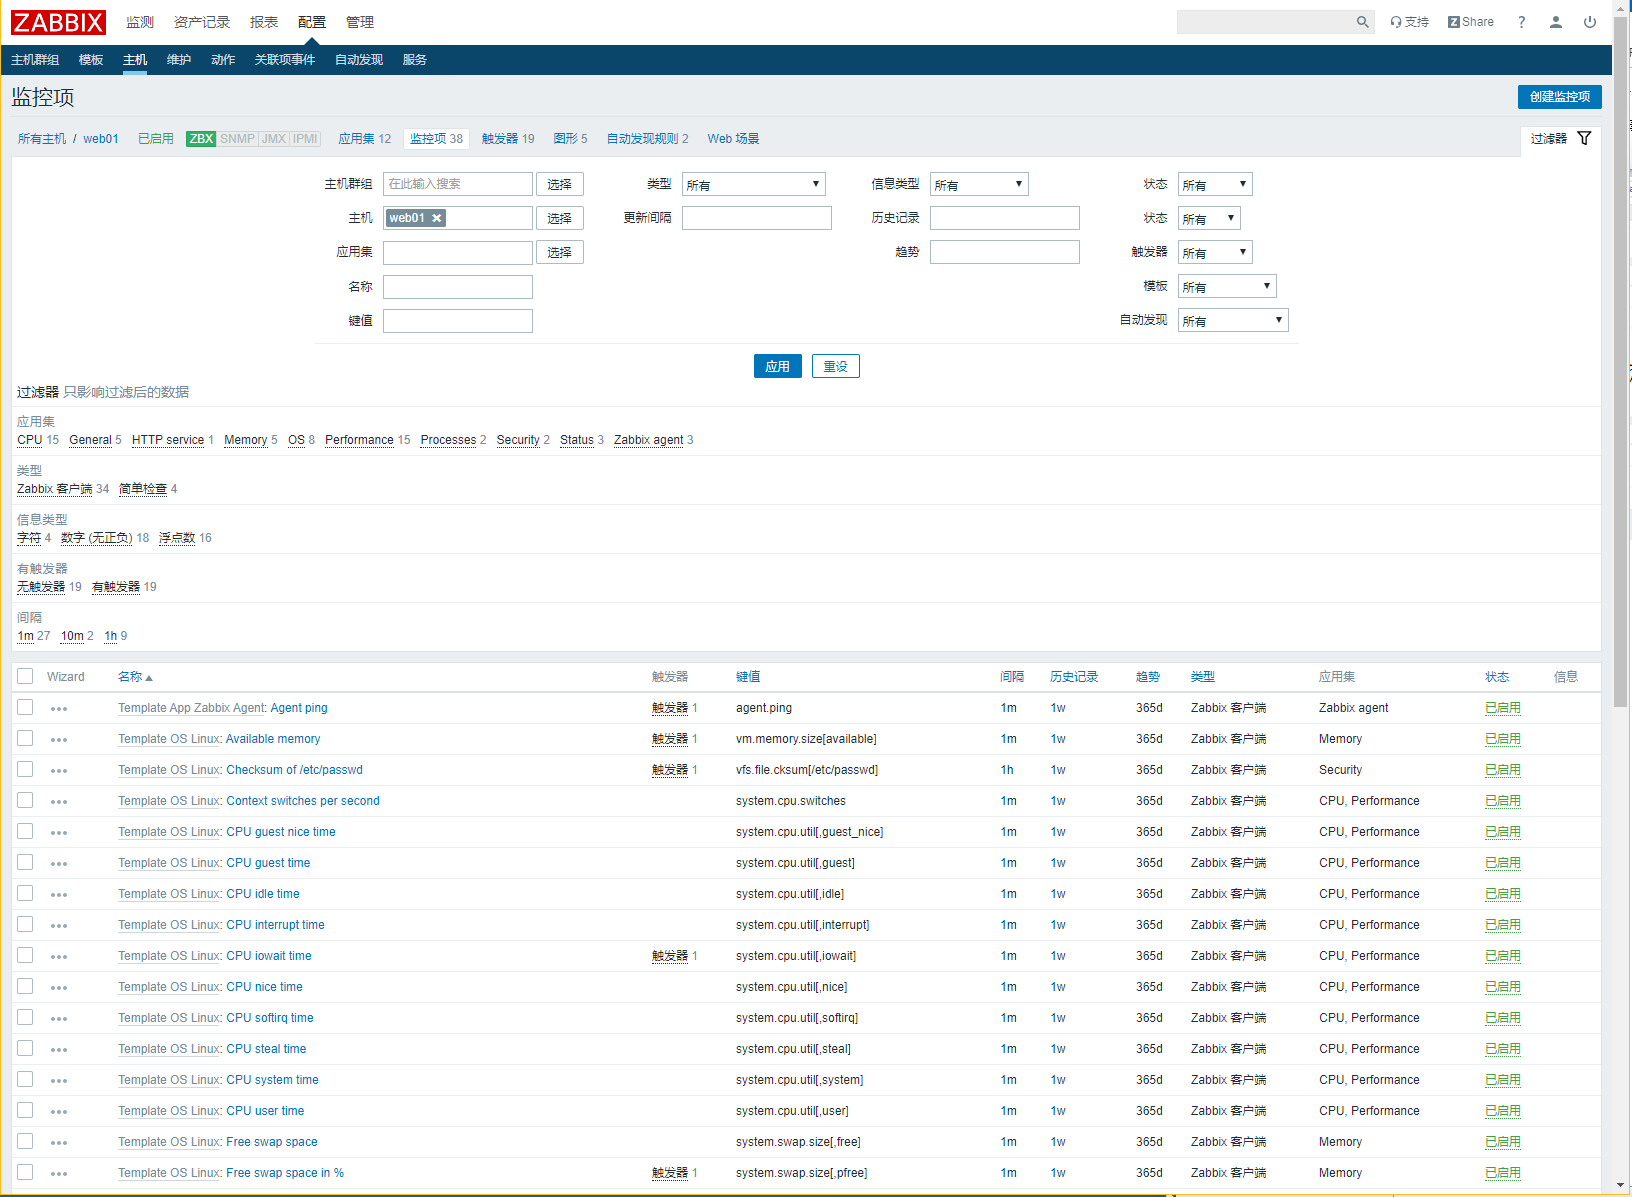1632x1197 pixels.
Task: Open the 类型 (type) dropdown
Action: pyautogui.click(x=754, y=184)
